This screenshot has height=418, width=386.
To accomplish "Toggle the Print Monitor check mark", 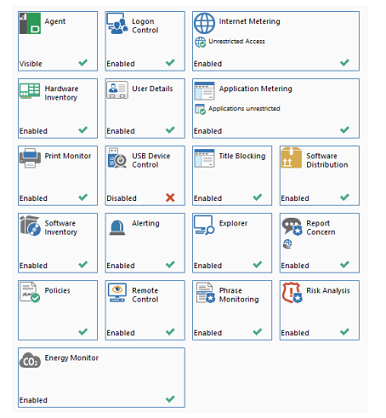I will (83, 197).
